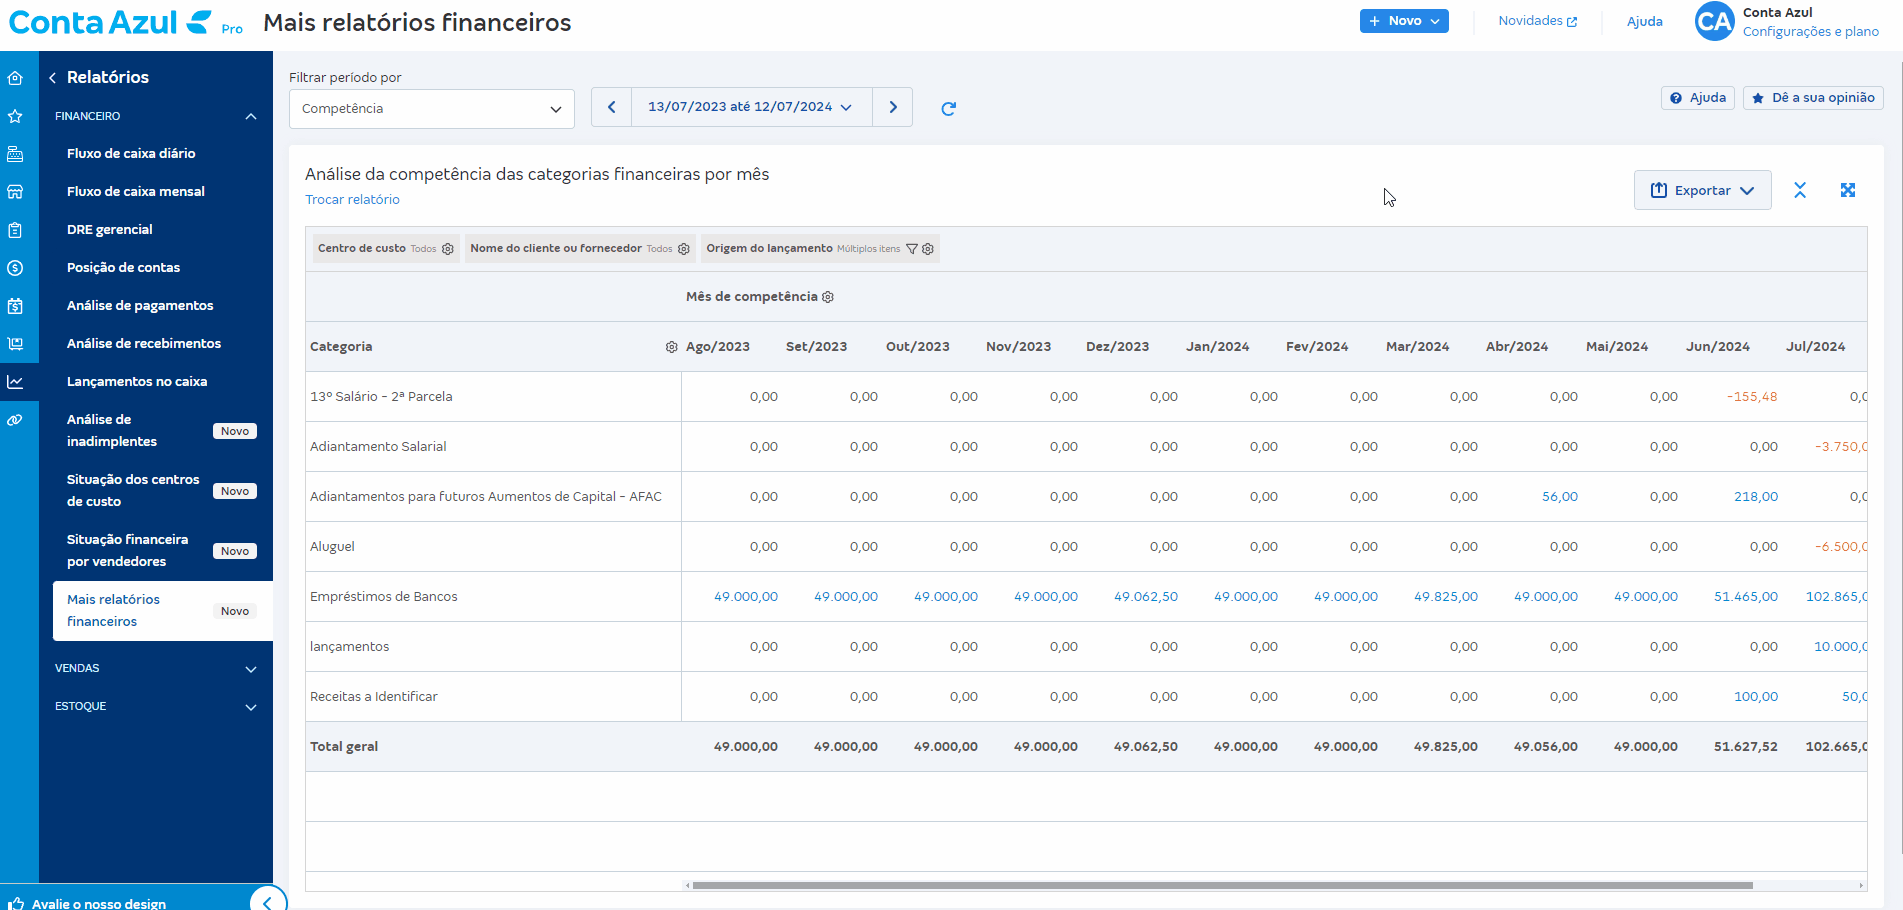This screenshot has width=1903, height=910.
Task: Open Posição de contas report
Action: click(123, 267)
